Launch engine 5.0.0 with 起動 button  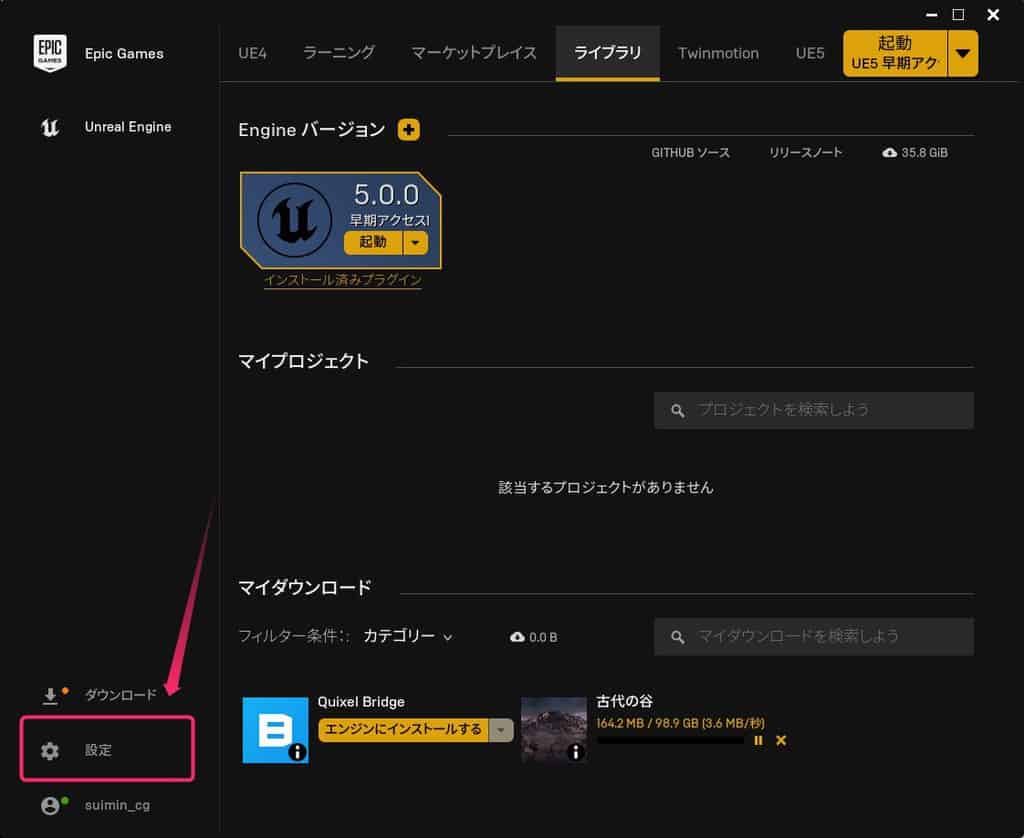tap(373, 242)
